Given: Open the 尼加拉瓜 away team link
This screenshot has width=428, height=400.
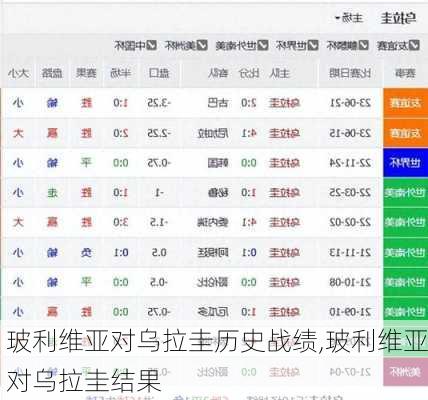Looking at the screenshot, I should pyautogui.click(x=213, y=133).
